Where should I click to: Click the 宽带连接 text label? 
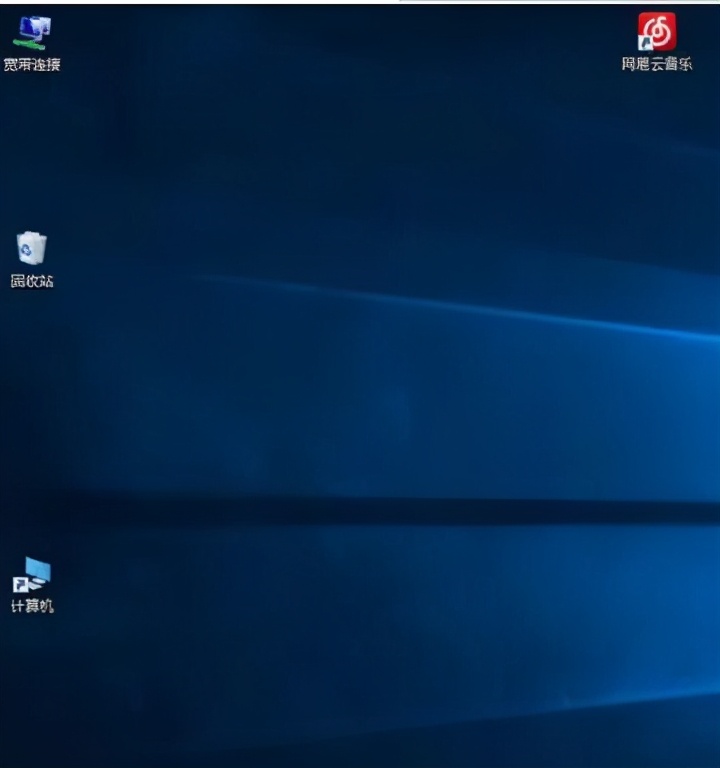(x=32, y=65)
